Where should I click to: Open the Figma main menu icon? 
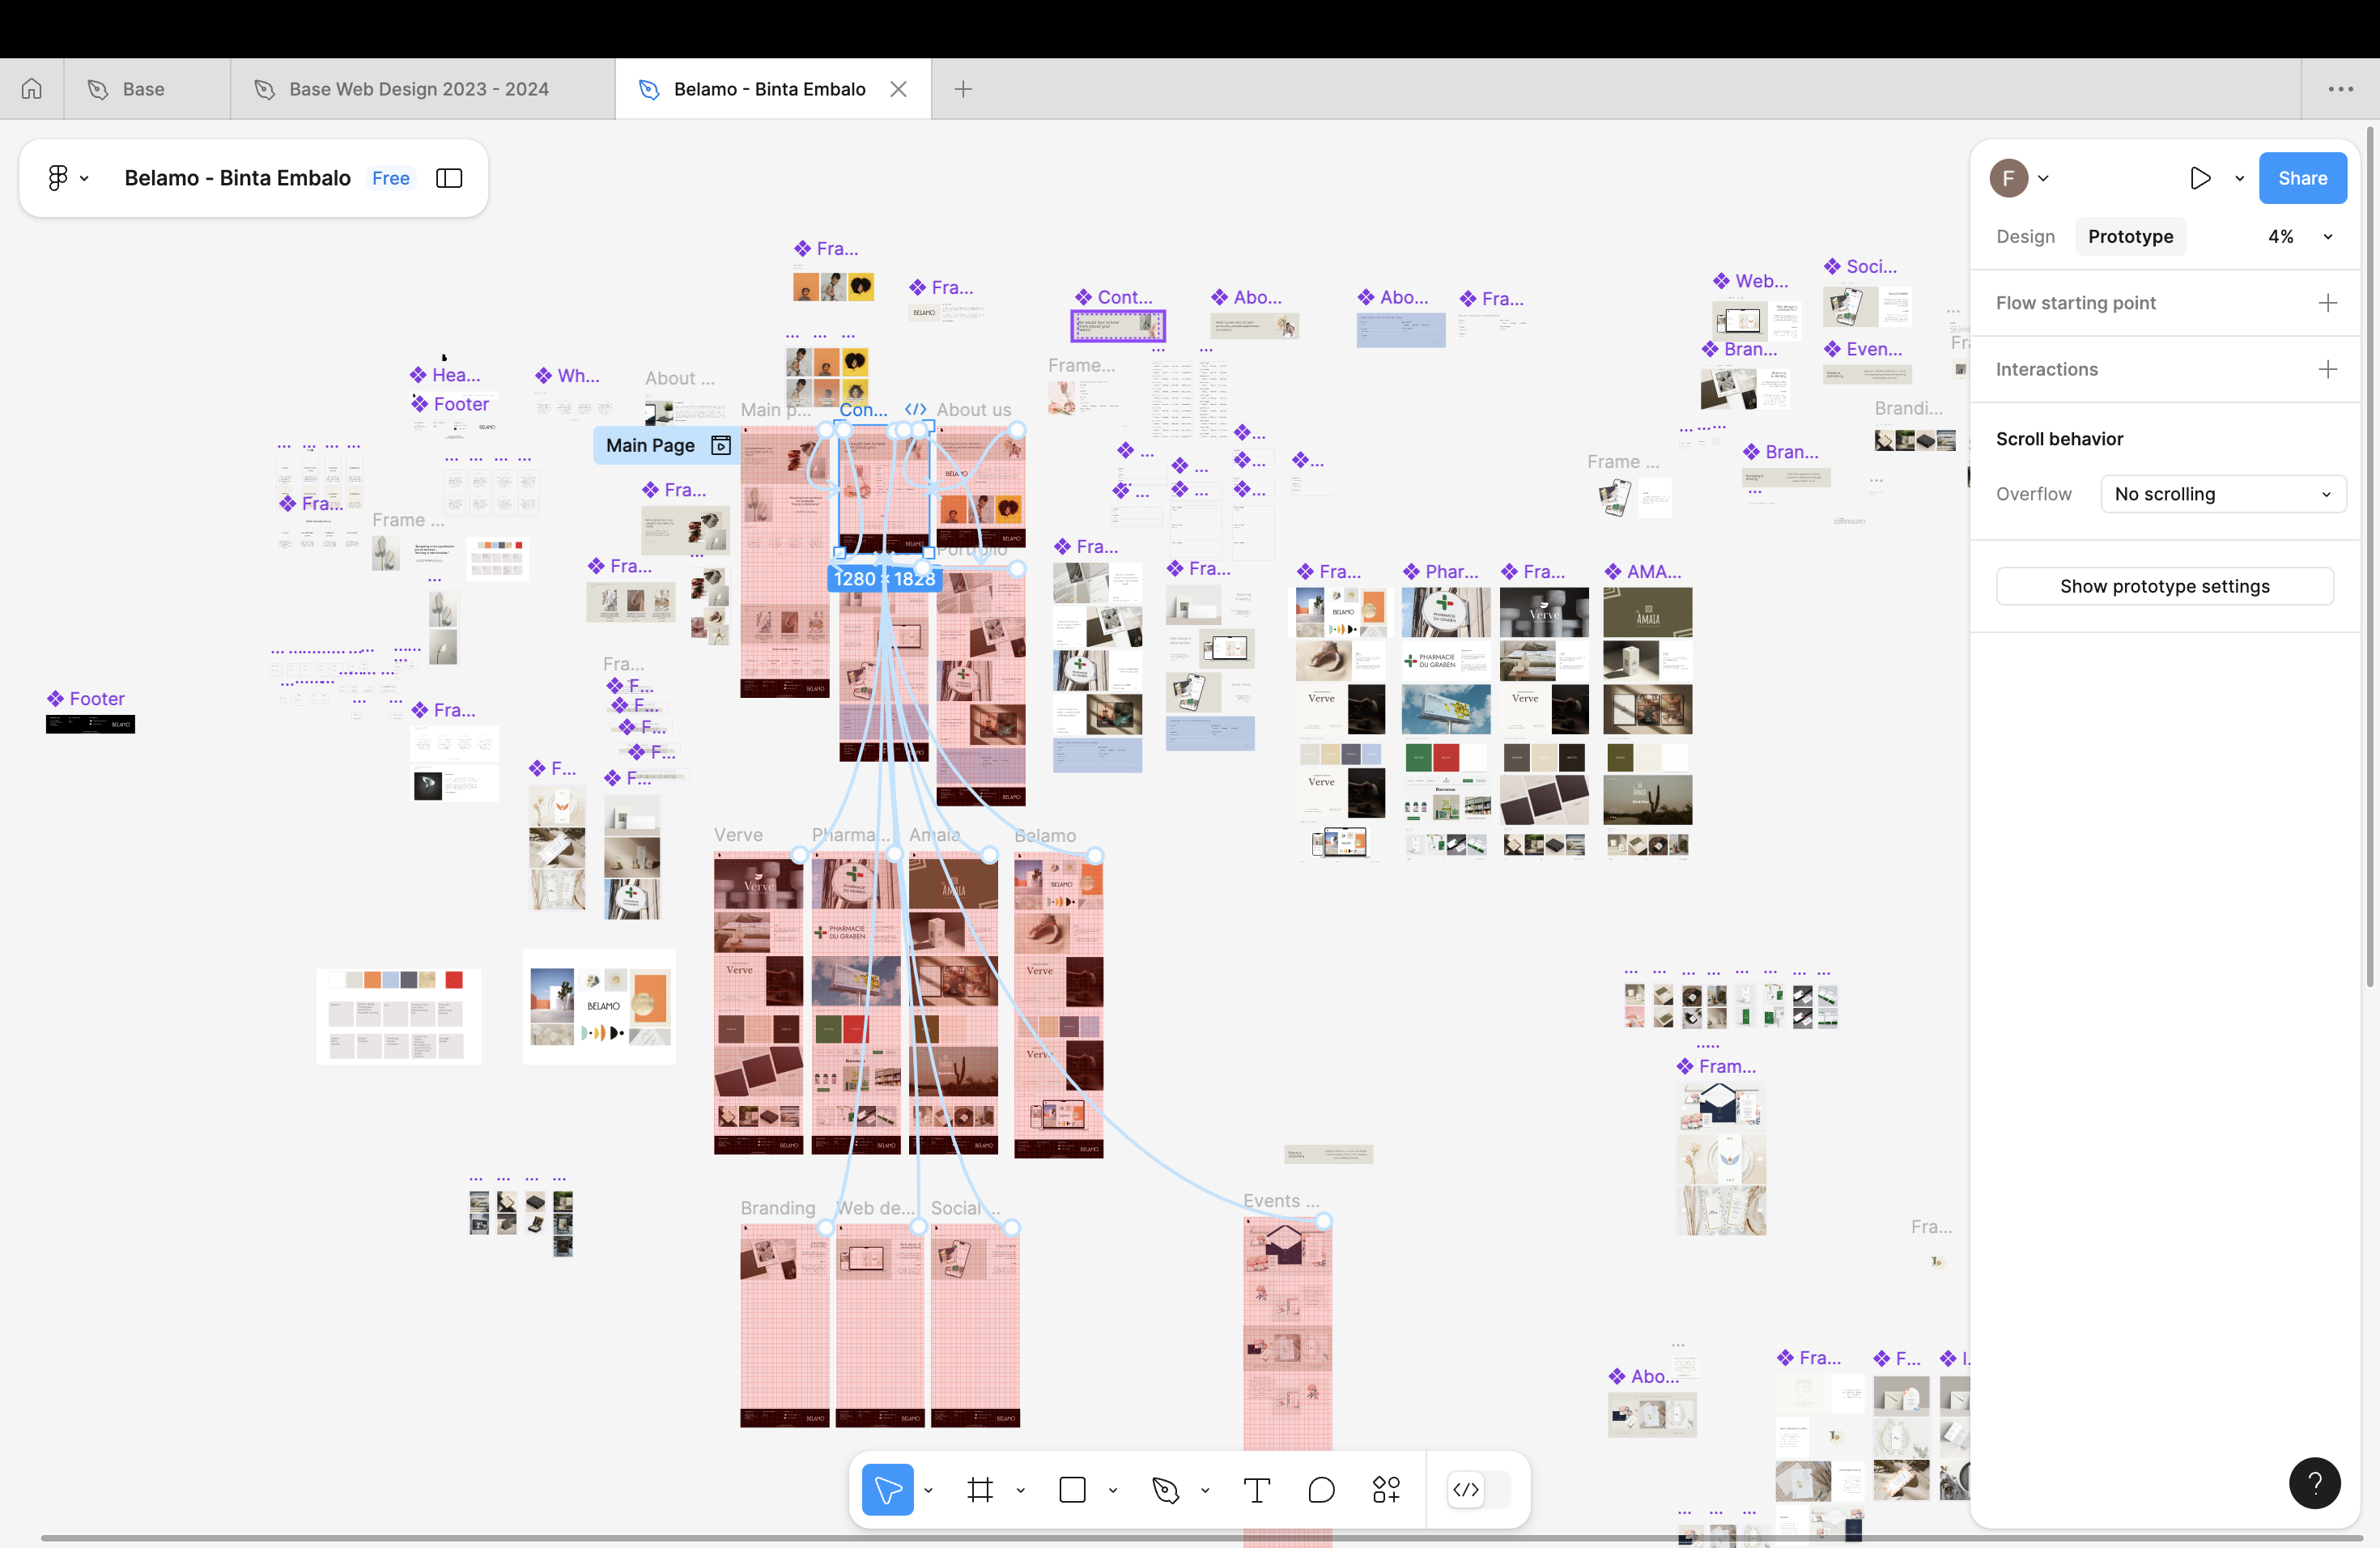[x=58, y=178]
